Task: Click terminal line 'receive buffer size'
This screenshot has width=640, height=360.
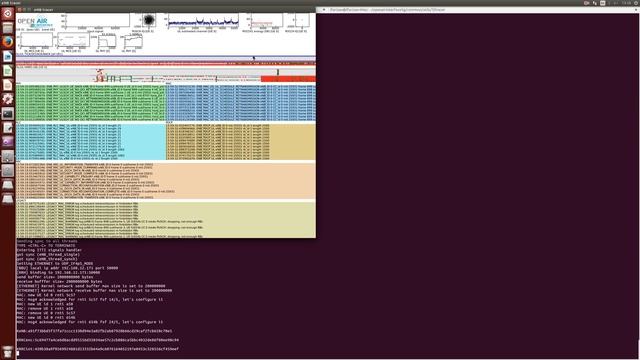Action: 59,282
